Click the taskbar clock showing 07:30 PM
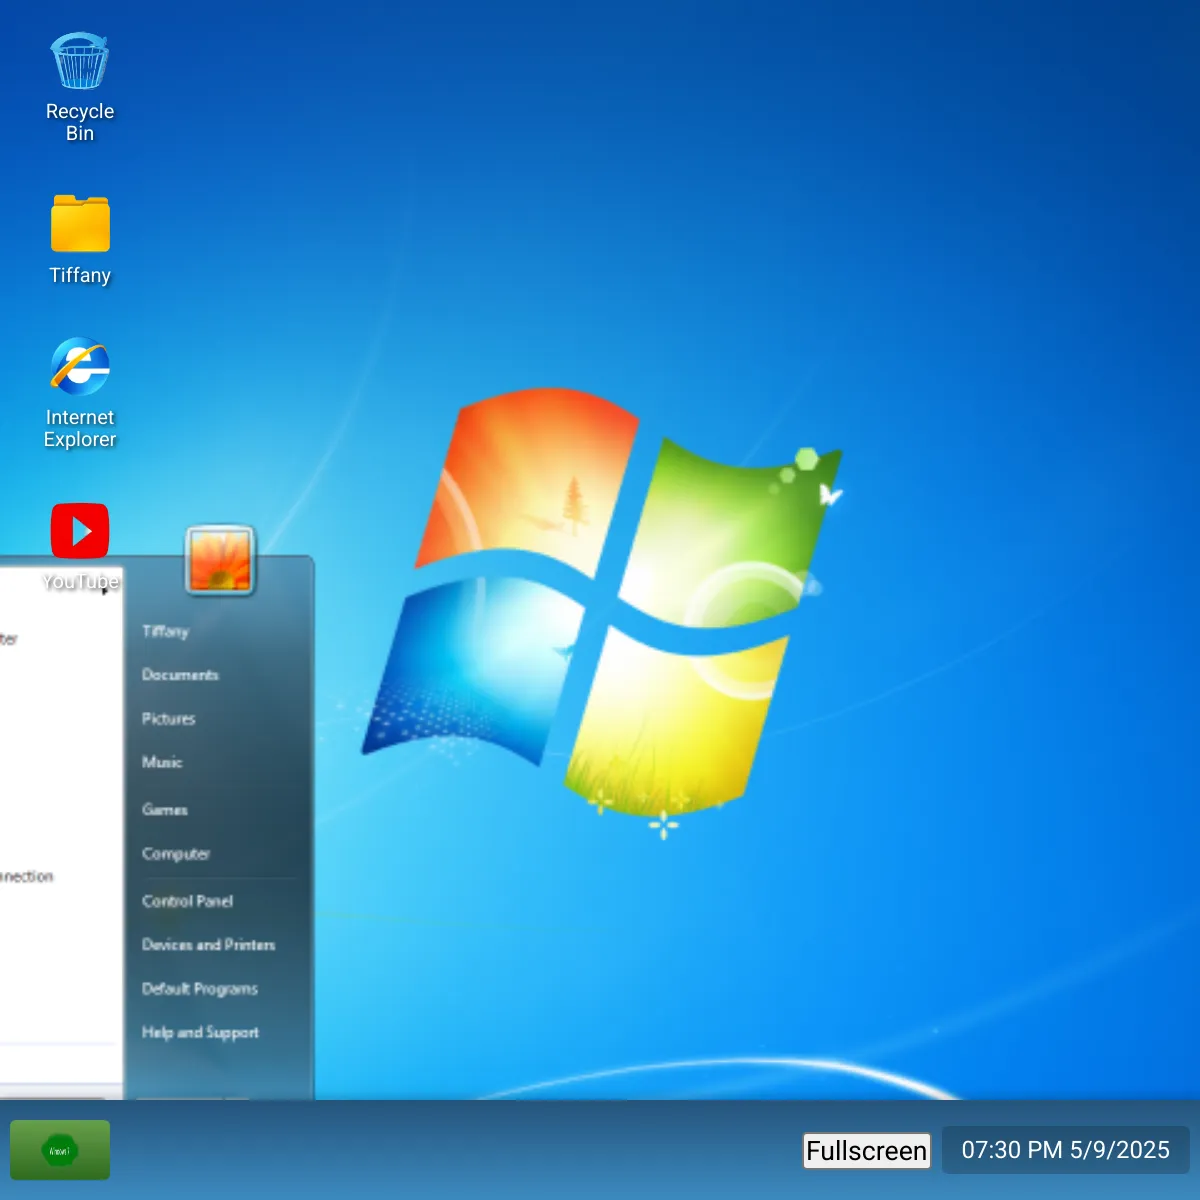 click(x=1065, y=1150)
